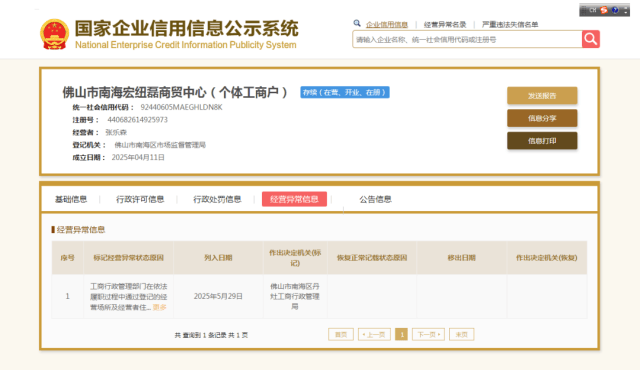The height and width of the screenshot is (370, 640).
Task: Switch to the 公告信息 tab
Action: (376, 199)
